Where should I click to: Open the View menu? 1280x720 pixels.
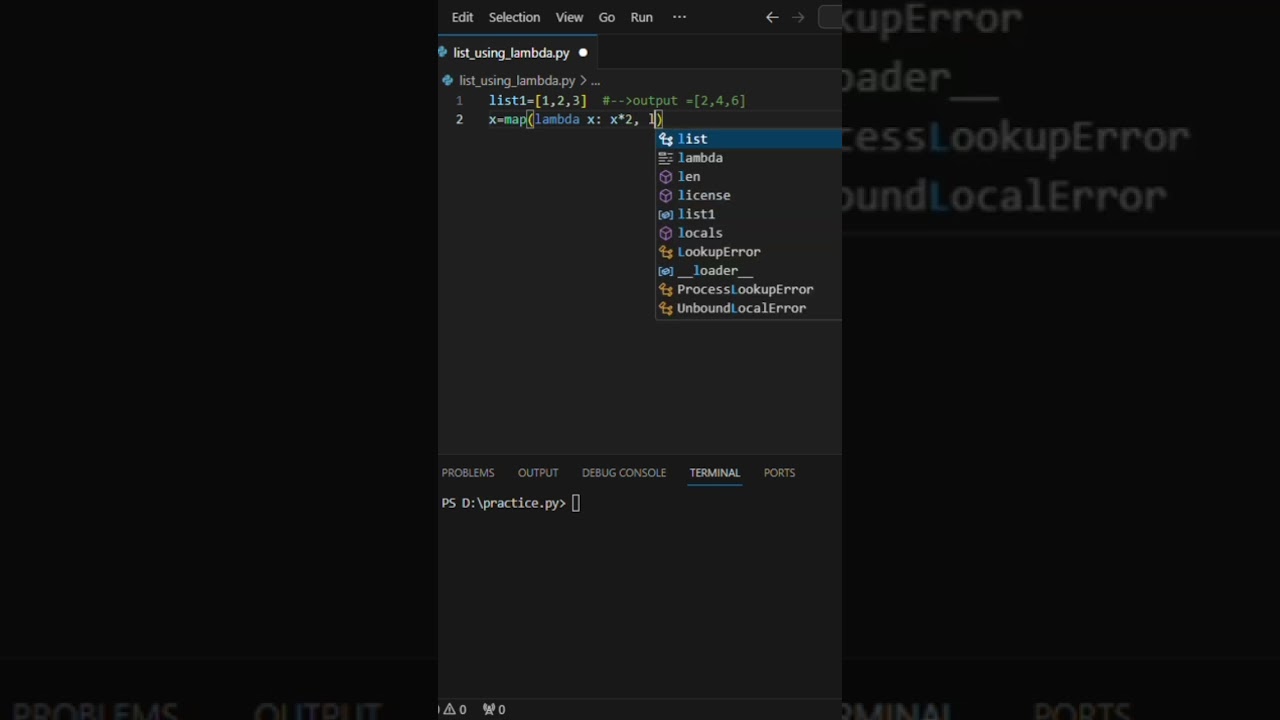tap(569, 17)
